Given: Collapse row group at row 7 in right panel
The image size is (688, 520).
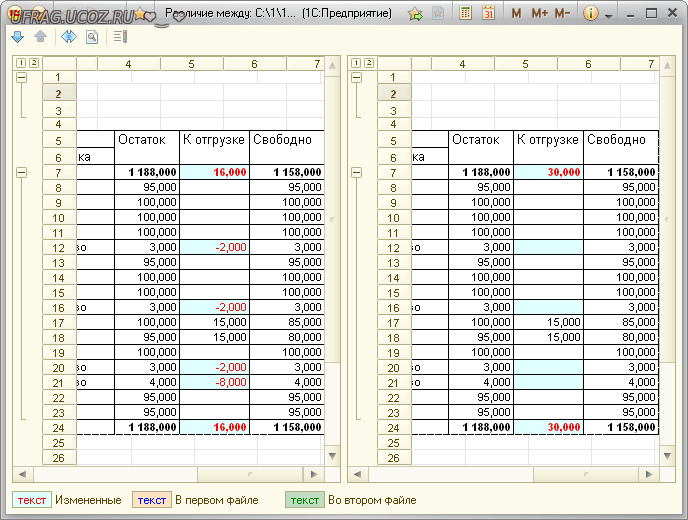Looking at the screenshot, I should point(354,172).
